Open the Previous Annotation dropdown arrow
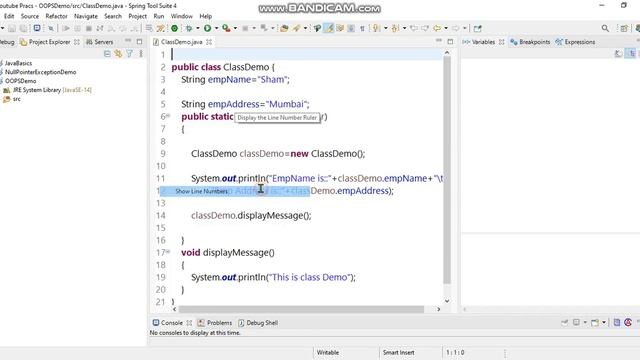The image size is (640, 360). tap(404, 28)
